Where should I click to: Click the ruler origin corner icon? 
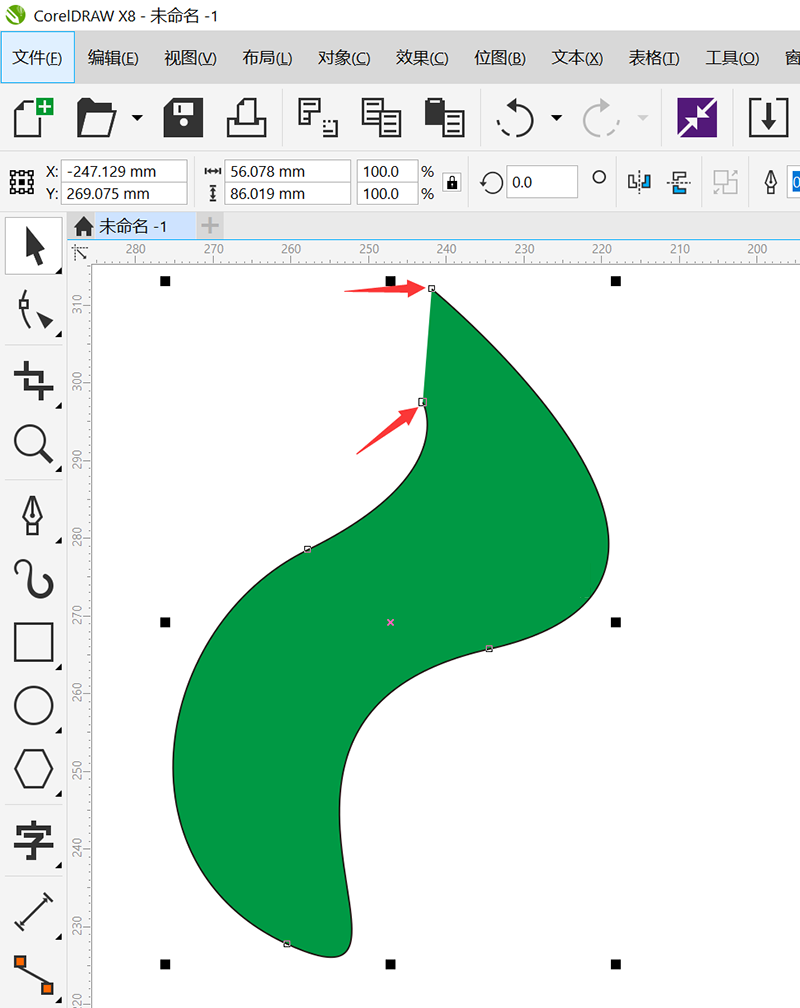tap(80, 252)
